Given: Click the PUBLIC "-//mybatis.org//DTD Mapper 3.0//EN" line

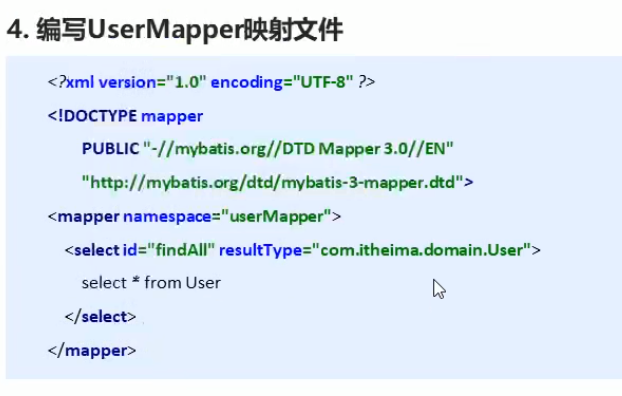Looking at the screenshot, I should (x=267, y=149).
